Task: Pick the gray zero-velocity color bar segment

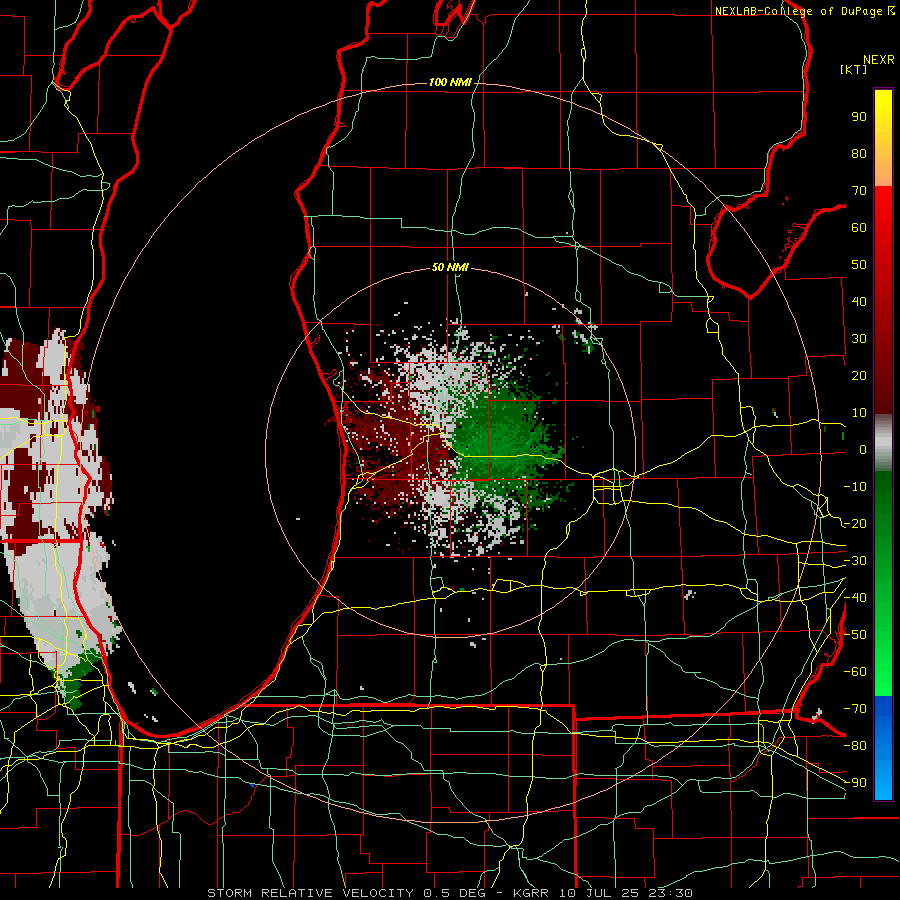Action: (x=883, y=443)
